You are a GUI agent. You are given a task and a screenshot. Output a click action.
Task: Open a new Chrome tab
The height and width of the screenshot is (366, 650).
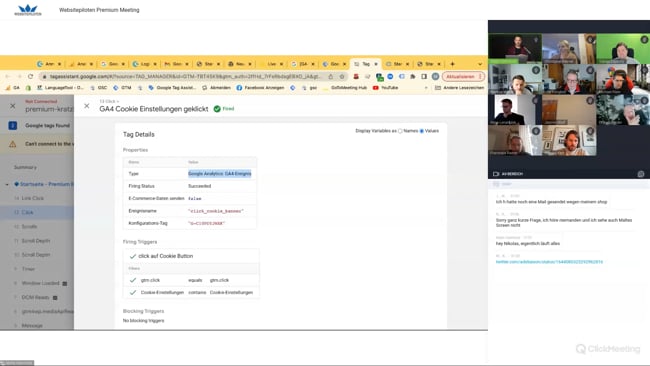452,64
